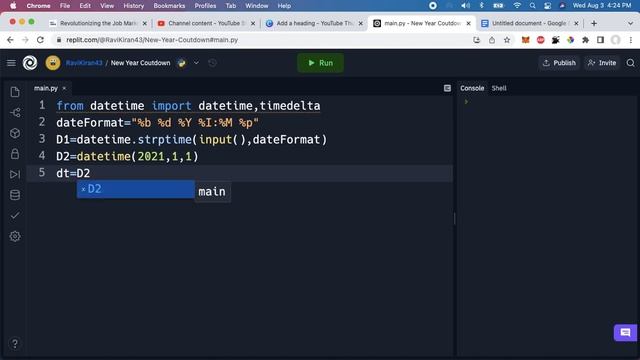Click the New Year Coutdown repl title
The height and width of the screenshot is (360, 640).
tap(140, 63)
